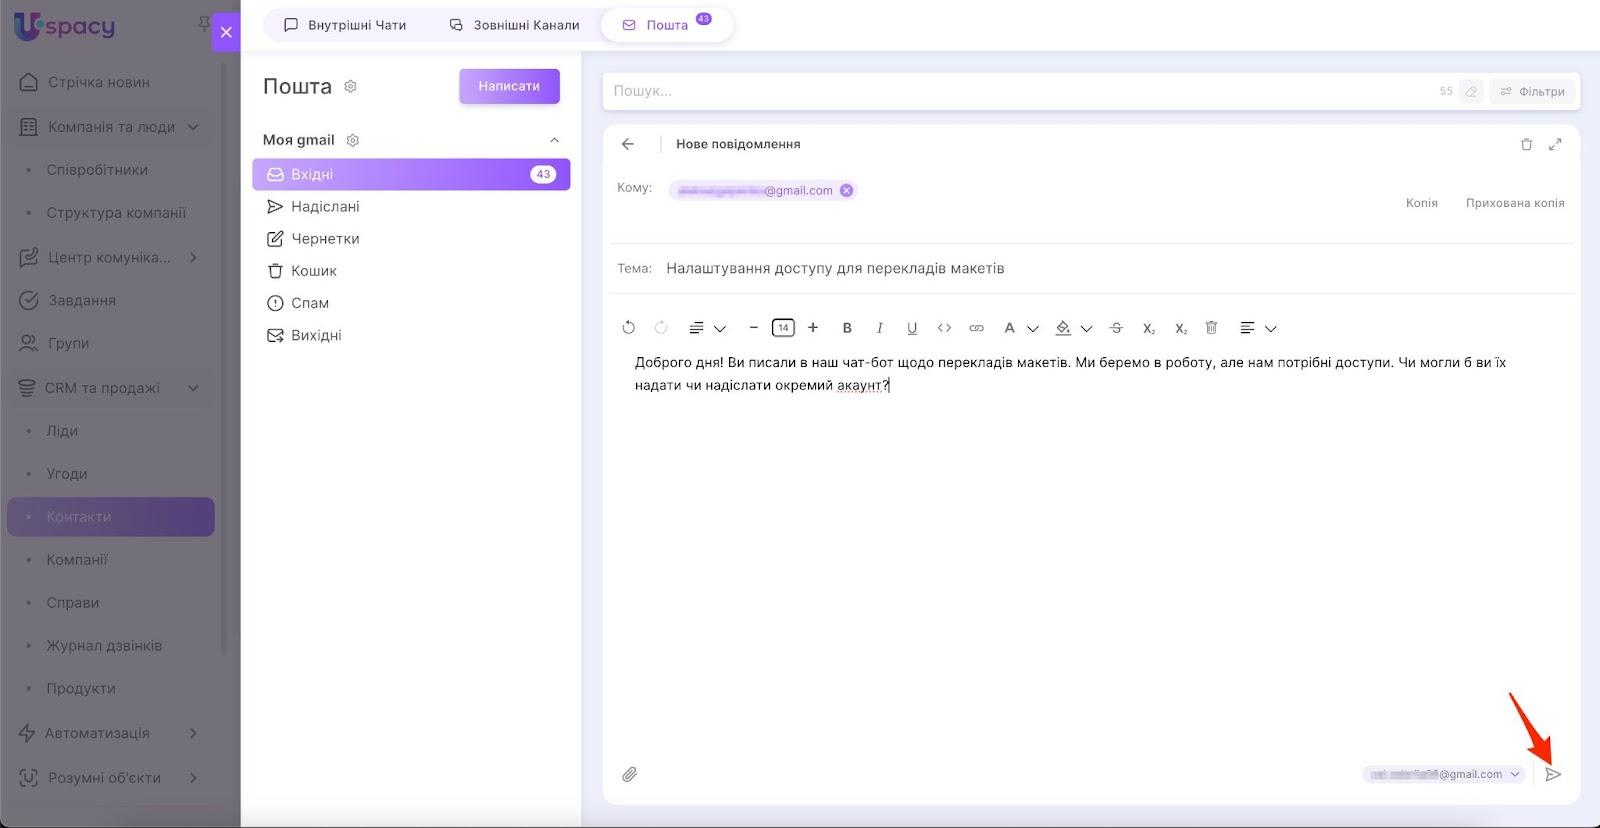Collapse the Моя gmail folder list
The height and width of the screenshot is (828, 1600).
coord(554,140)
